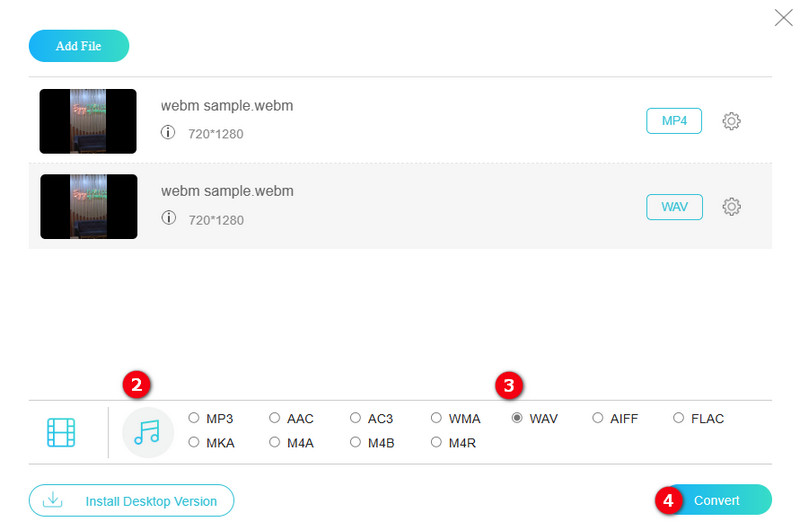Select the AIFF radio button
The height and width of the screenshot is (531, 800).
(x=598, y=418)
